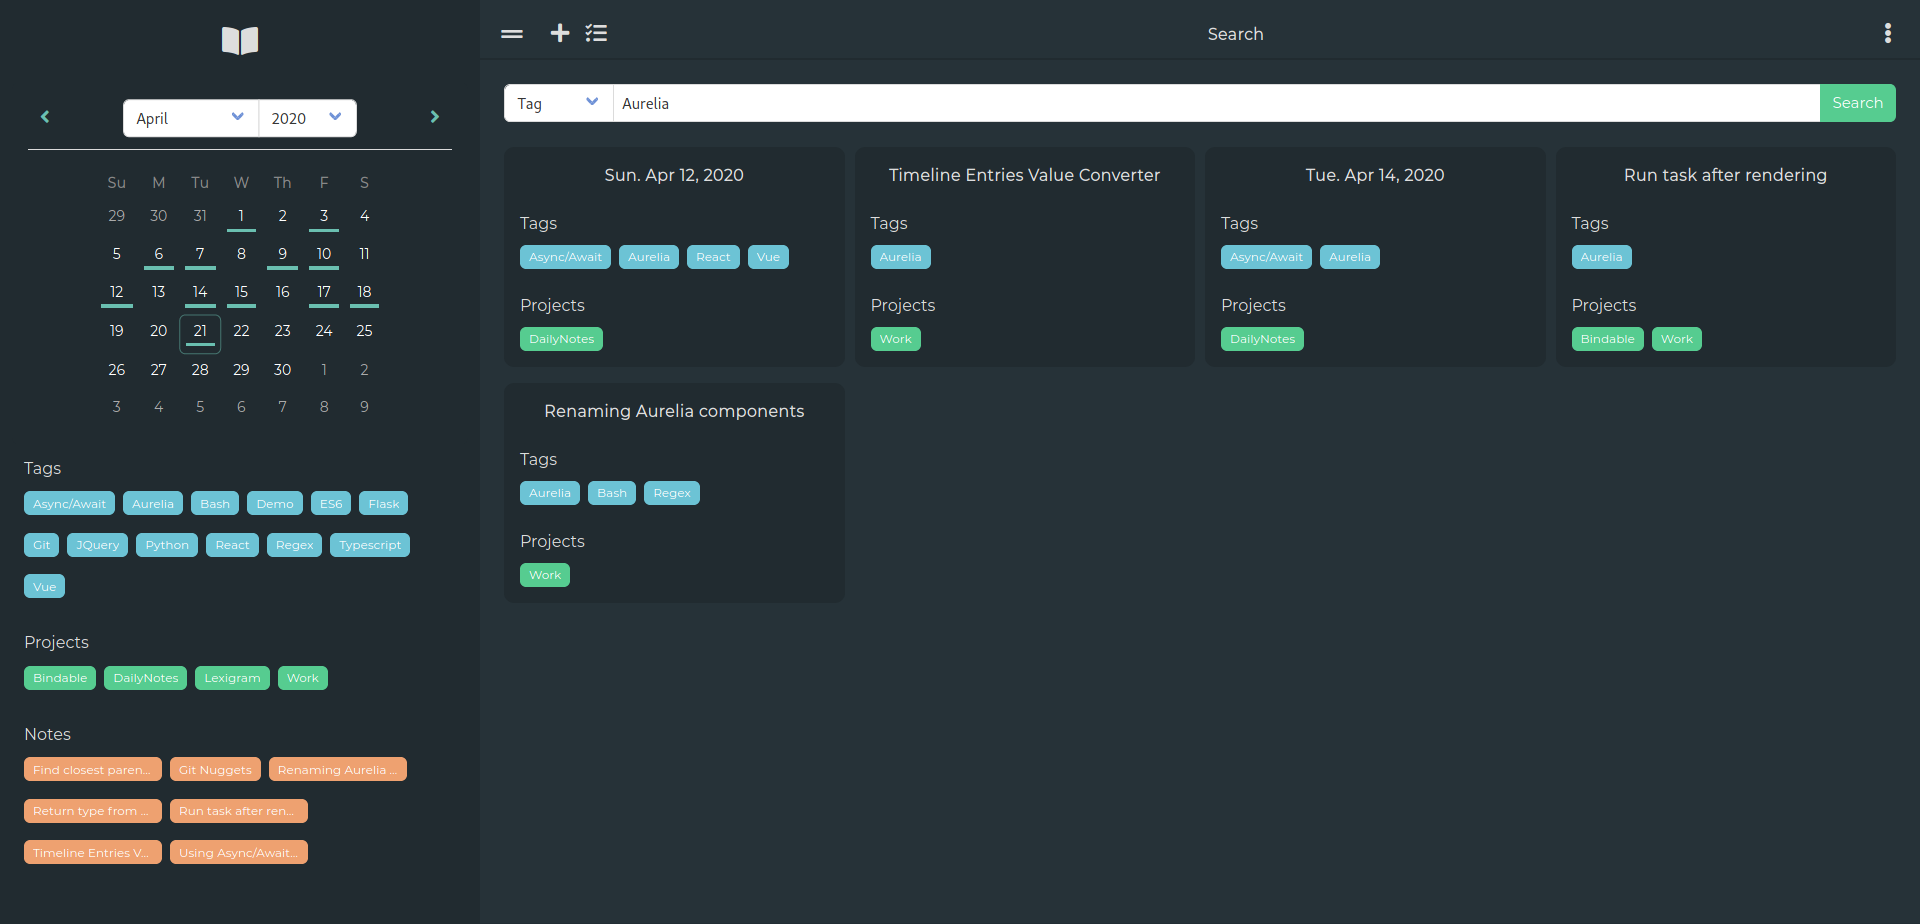This screenshot has height=924, width=1920.
Task: Open the 'Using Async/Await...' note
Action: point(239,853)
